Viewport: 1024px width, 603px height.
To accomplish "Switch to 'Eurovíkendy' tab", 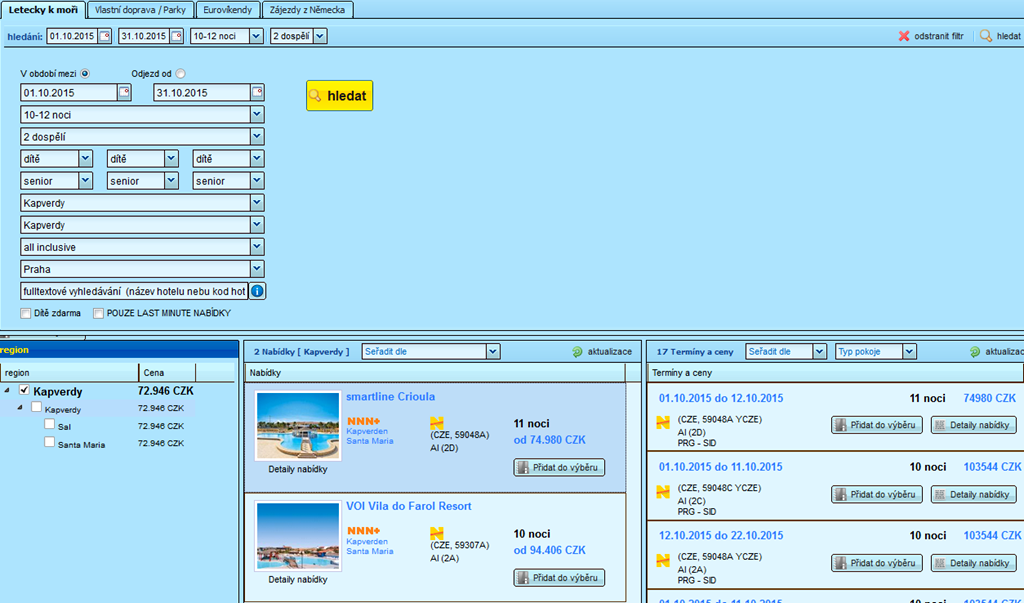I will pos(227,10).
